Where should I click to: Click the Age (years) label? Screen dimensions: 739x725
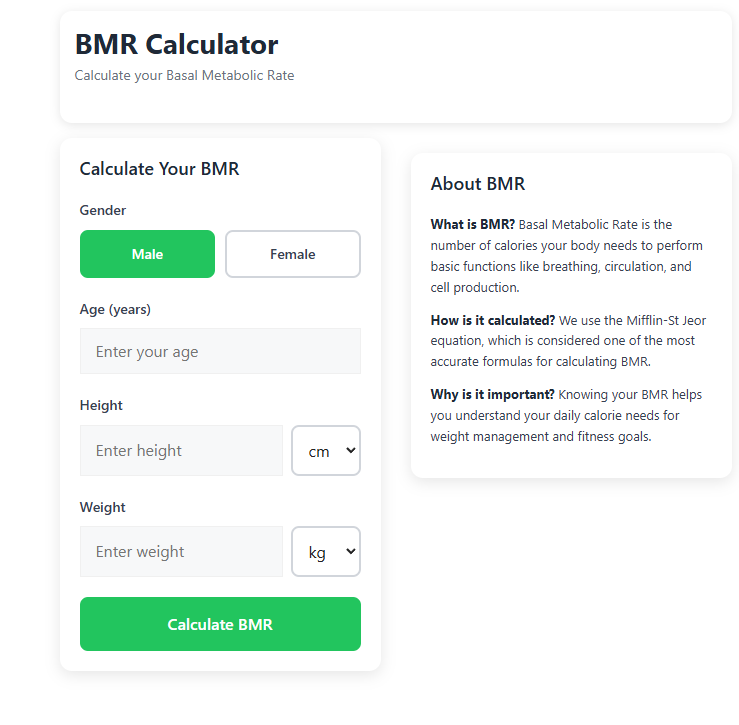point(115,309)
